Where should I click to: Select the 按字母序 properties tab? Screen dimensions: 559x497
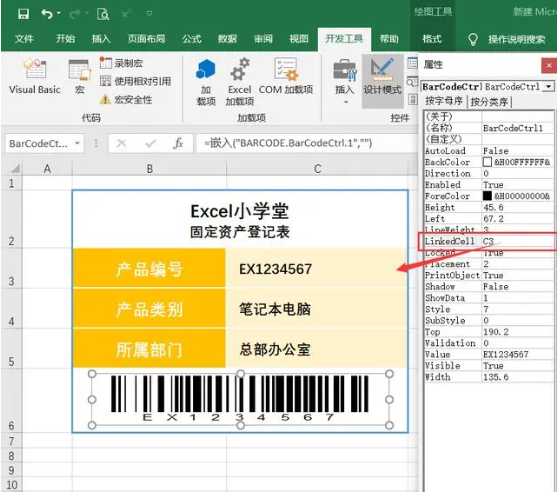[x=444, y=102]
